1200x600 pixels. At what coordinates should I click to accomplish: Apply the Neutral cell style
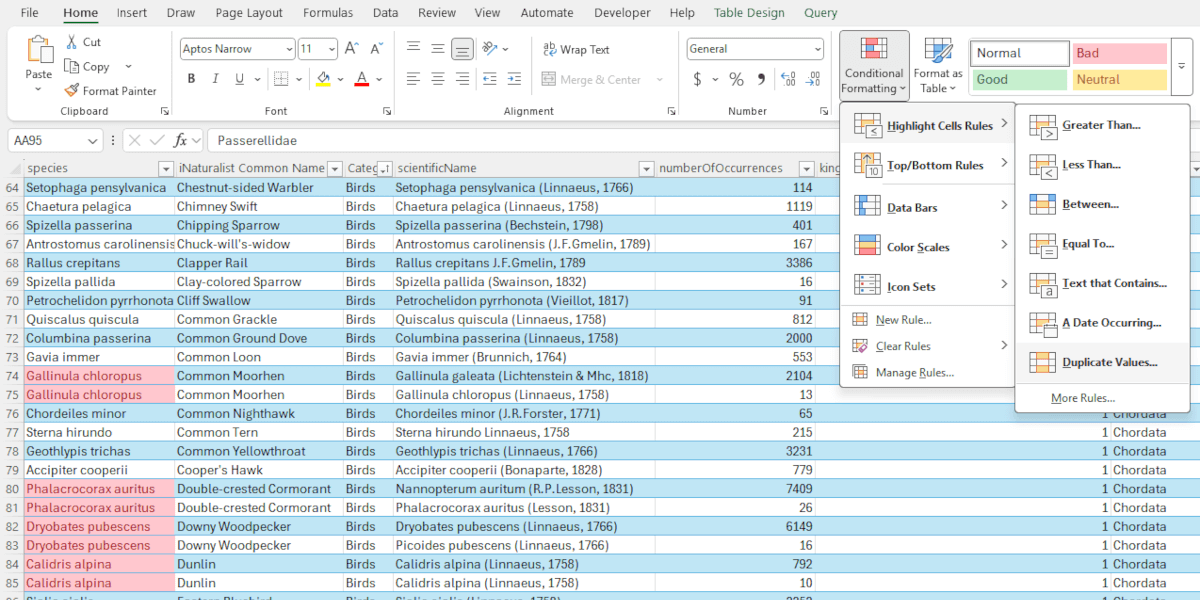(x=1119, y=79)
